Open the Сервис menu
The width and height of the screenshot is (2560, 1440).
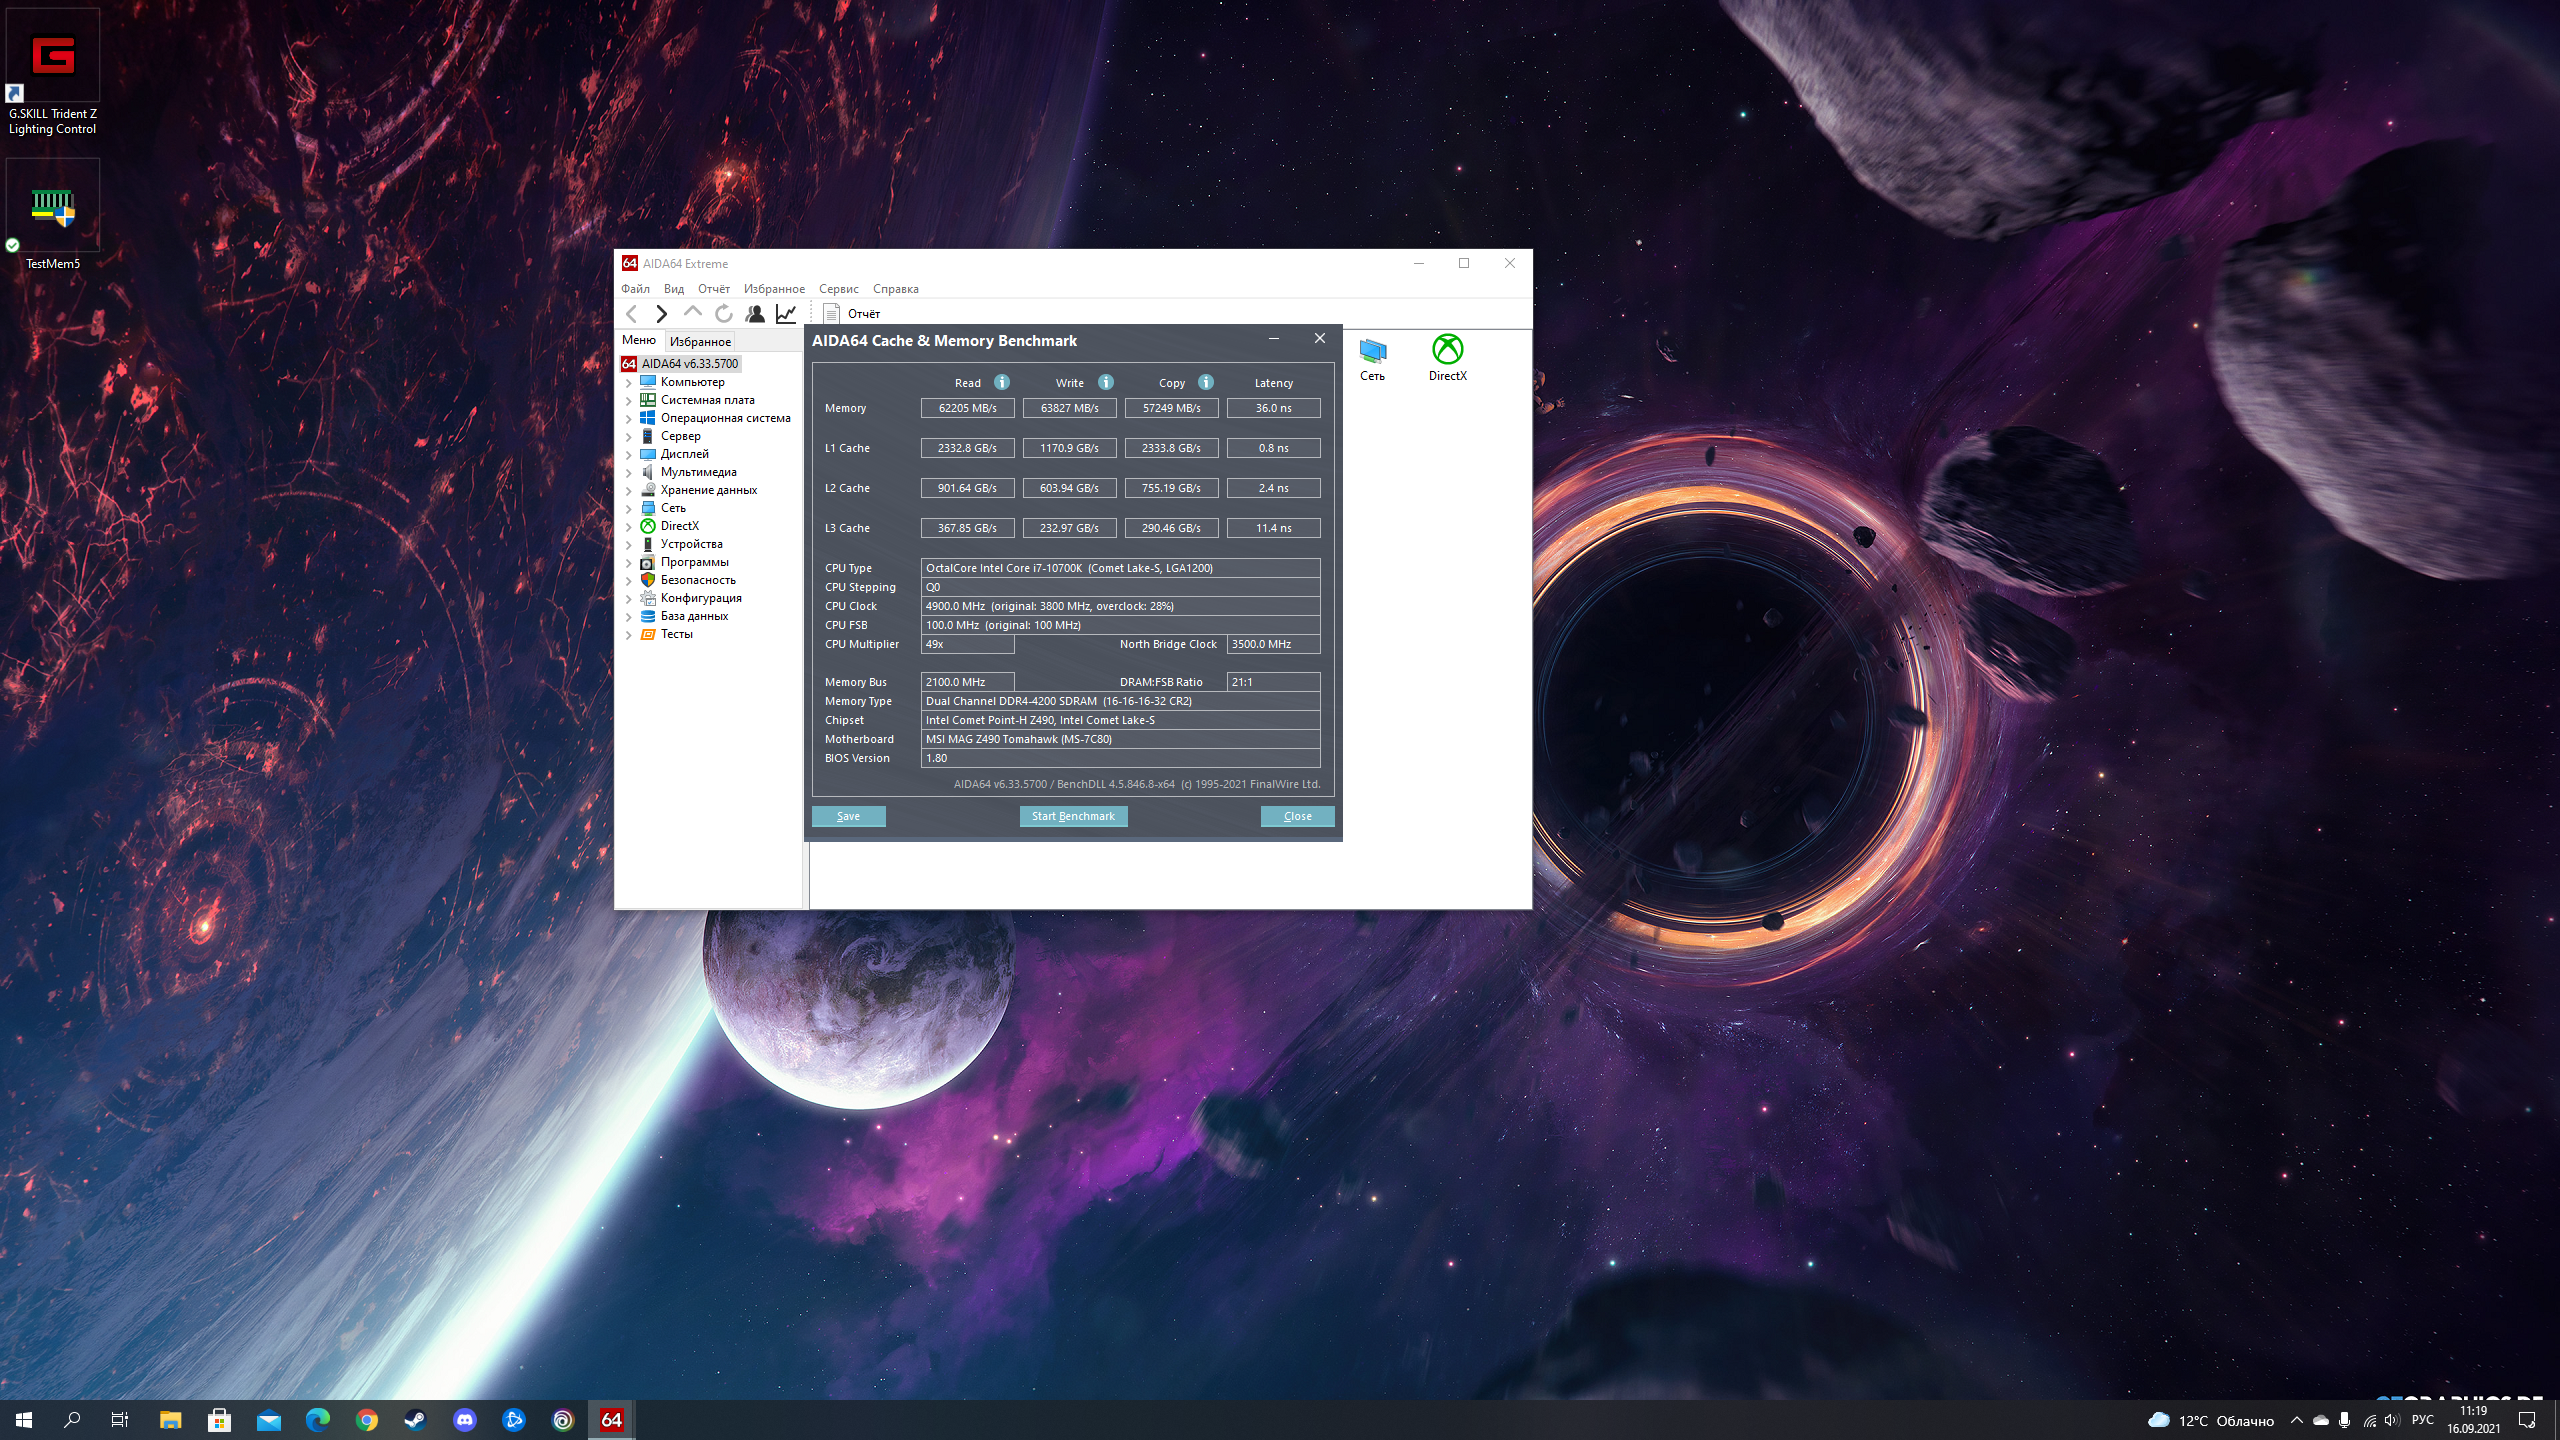coord(838,289)
